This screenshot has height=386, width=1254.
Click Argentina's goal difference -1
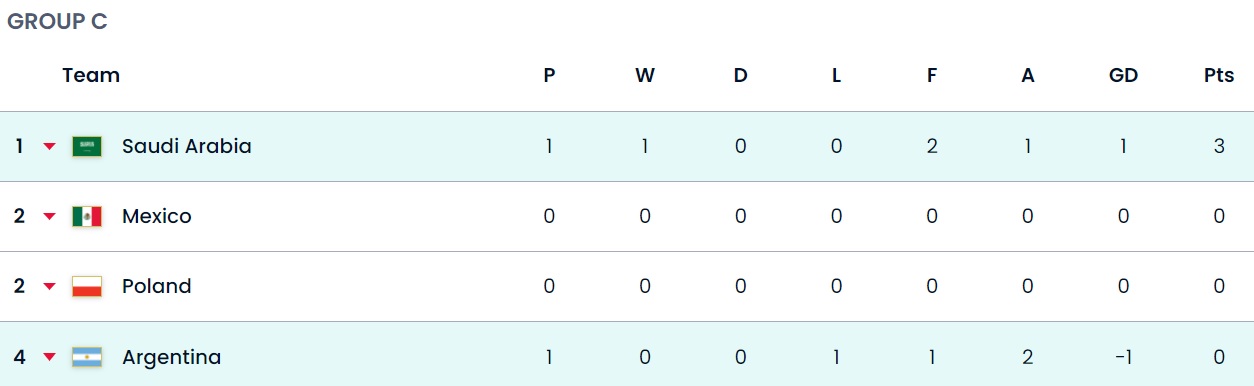point(1123,357)
